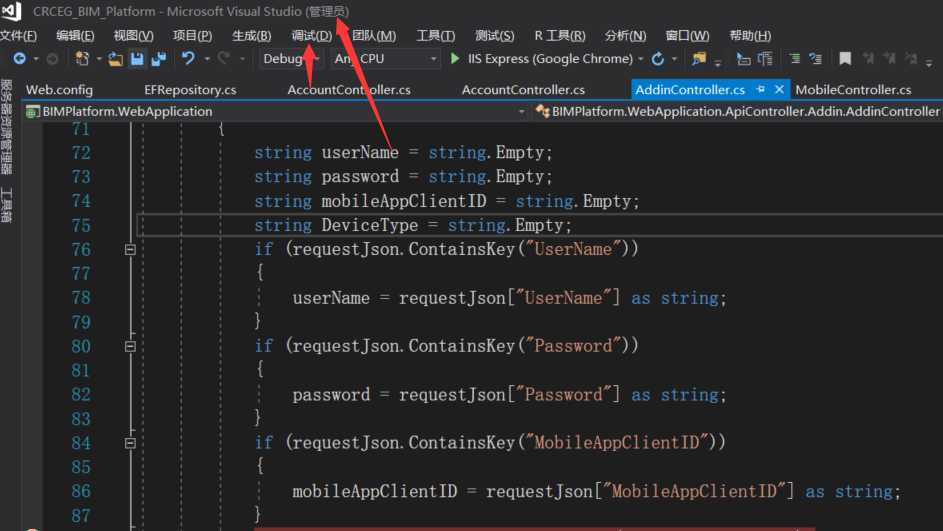The image size is (943, 531).
Task: Click the Redo arrow icon
Action: (x=224, y=58)
